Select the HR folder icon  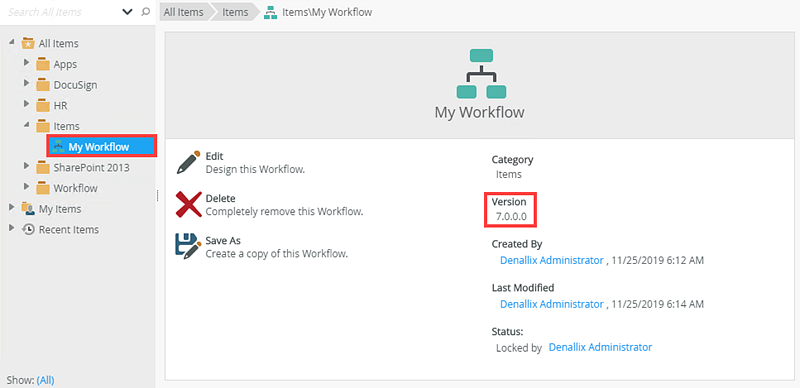[43, 106]
